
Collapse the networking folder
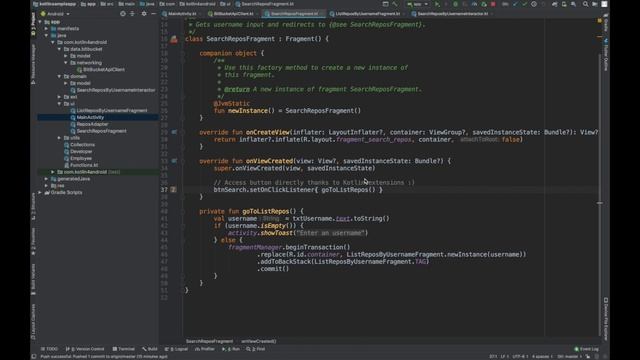66,63
